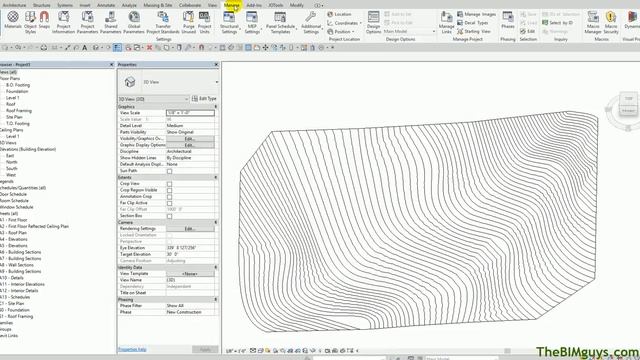Open the 3D View type selector dropdown
Screen dimensions: 640x360
click(216, 82)
